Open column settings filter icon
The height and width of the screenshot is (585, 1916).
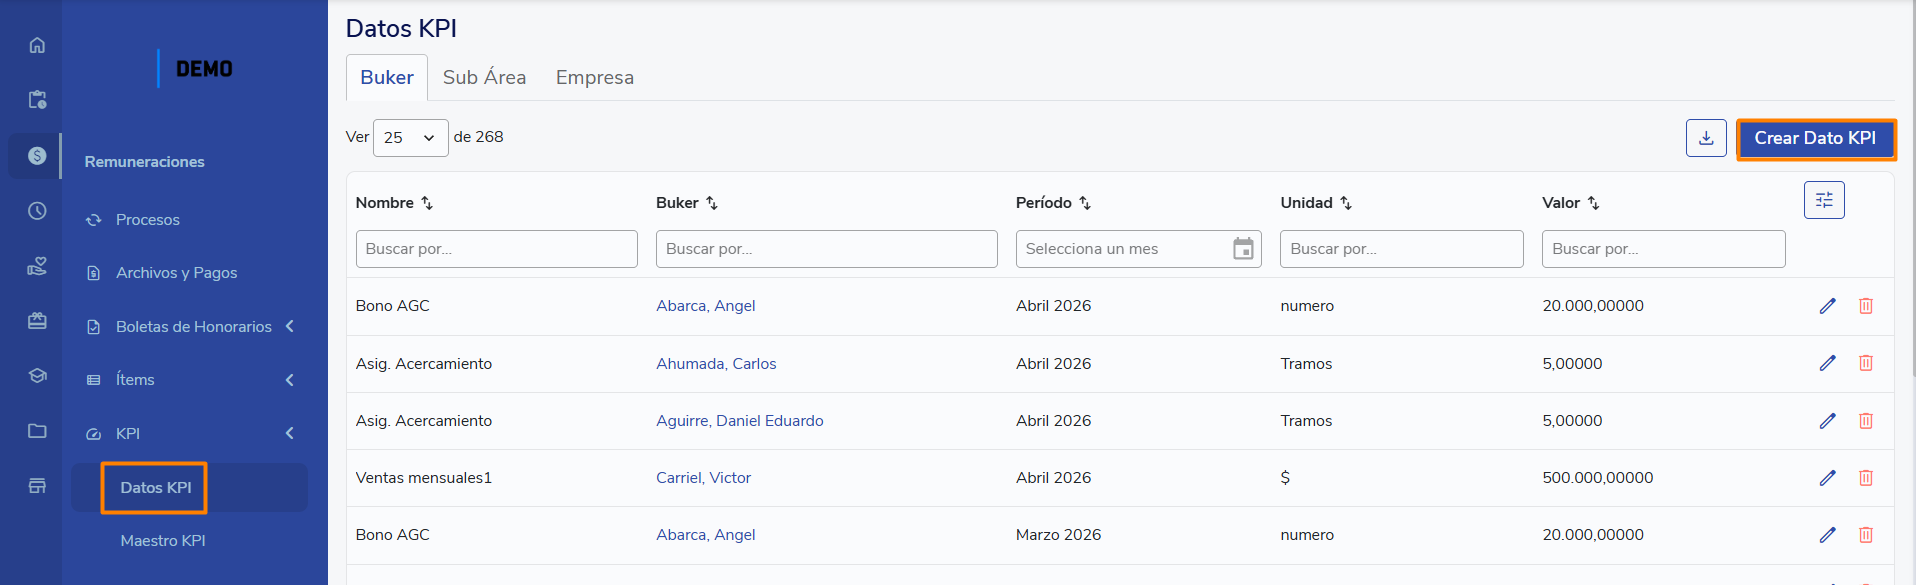click(1824, 200)
